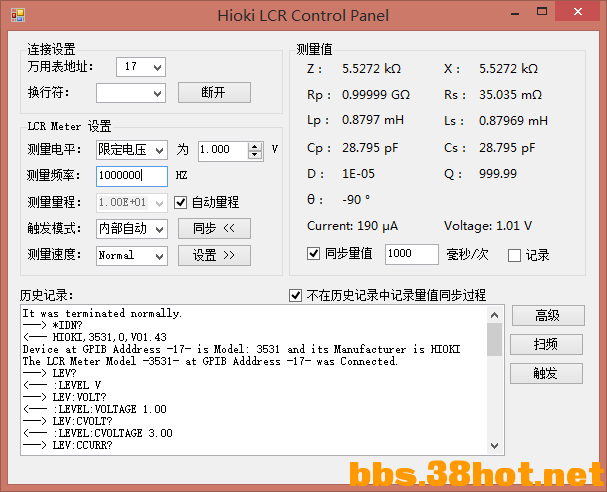Click log line ':LEVEL:CVOLTAGE 3.00'
The image size is (607, 492).
point(115,433)
